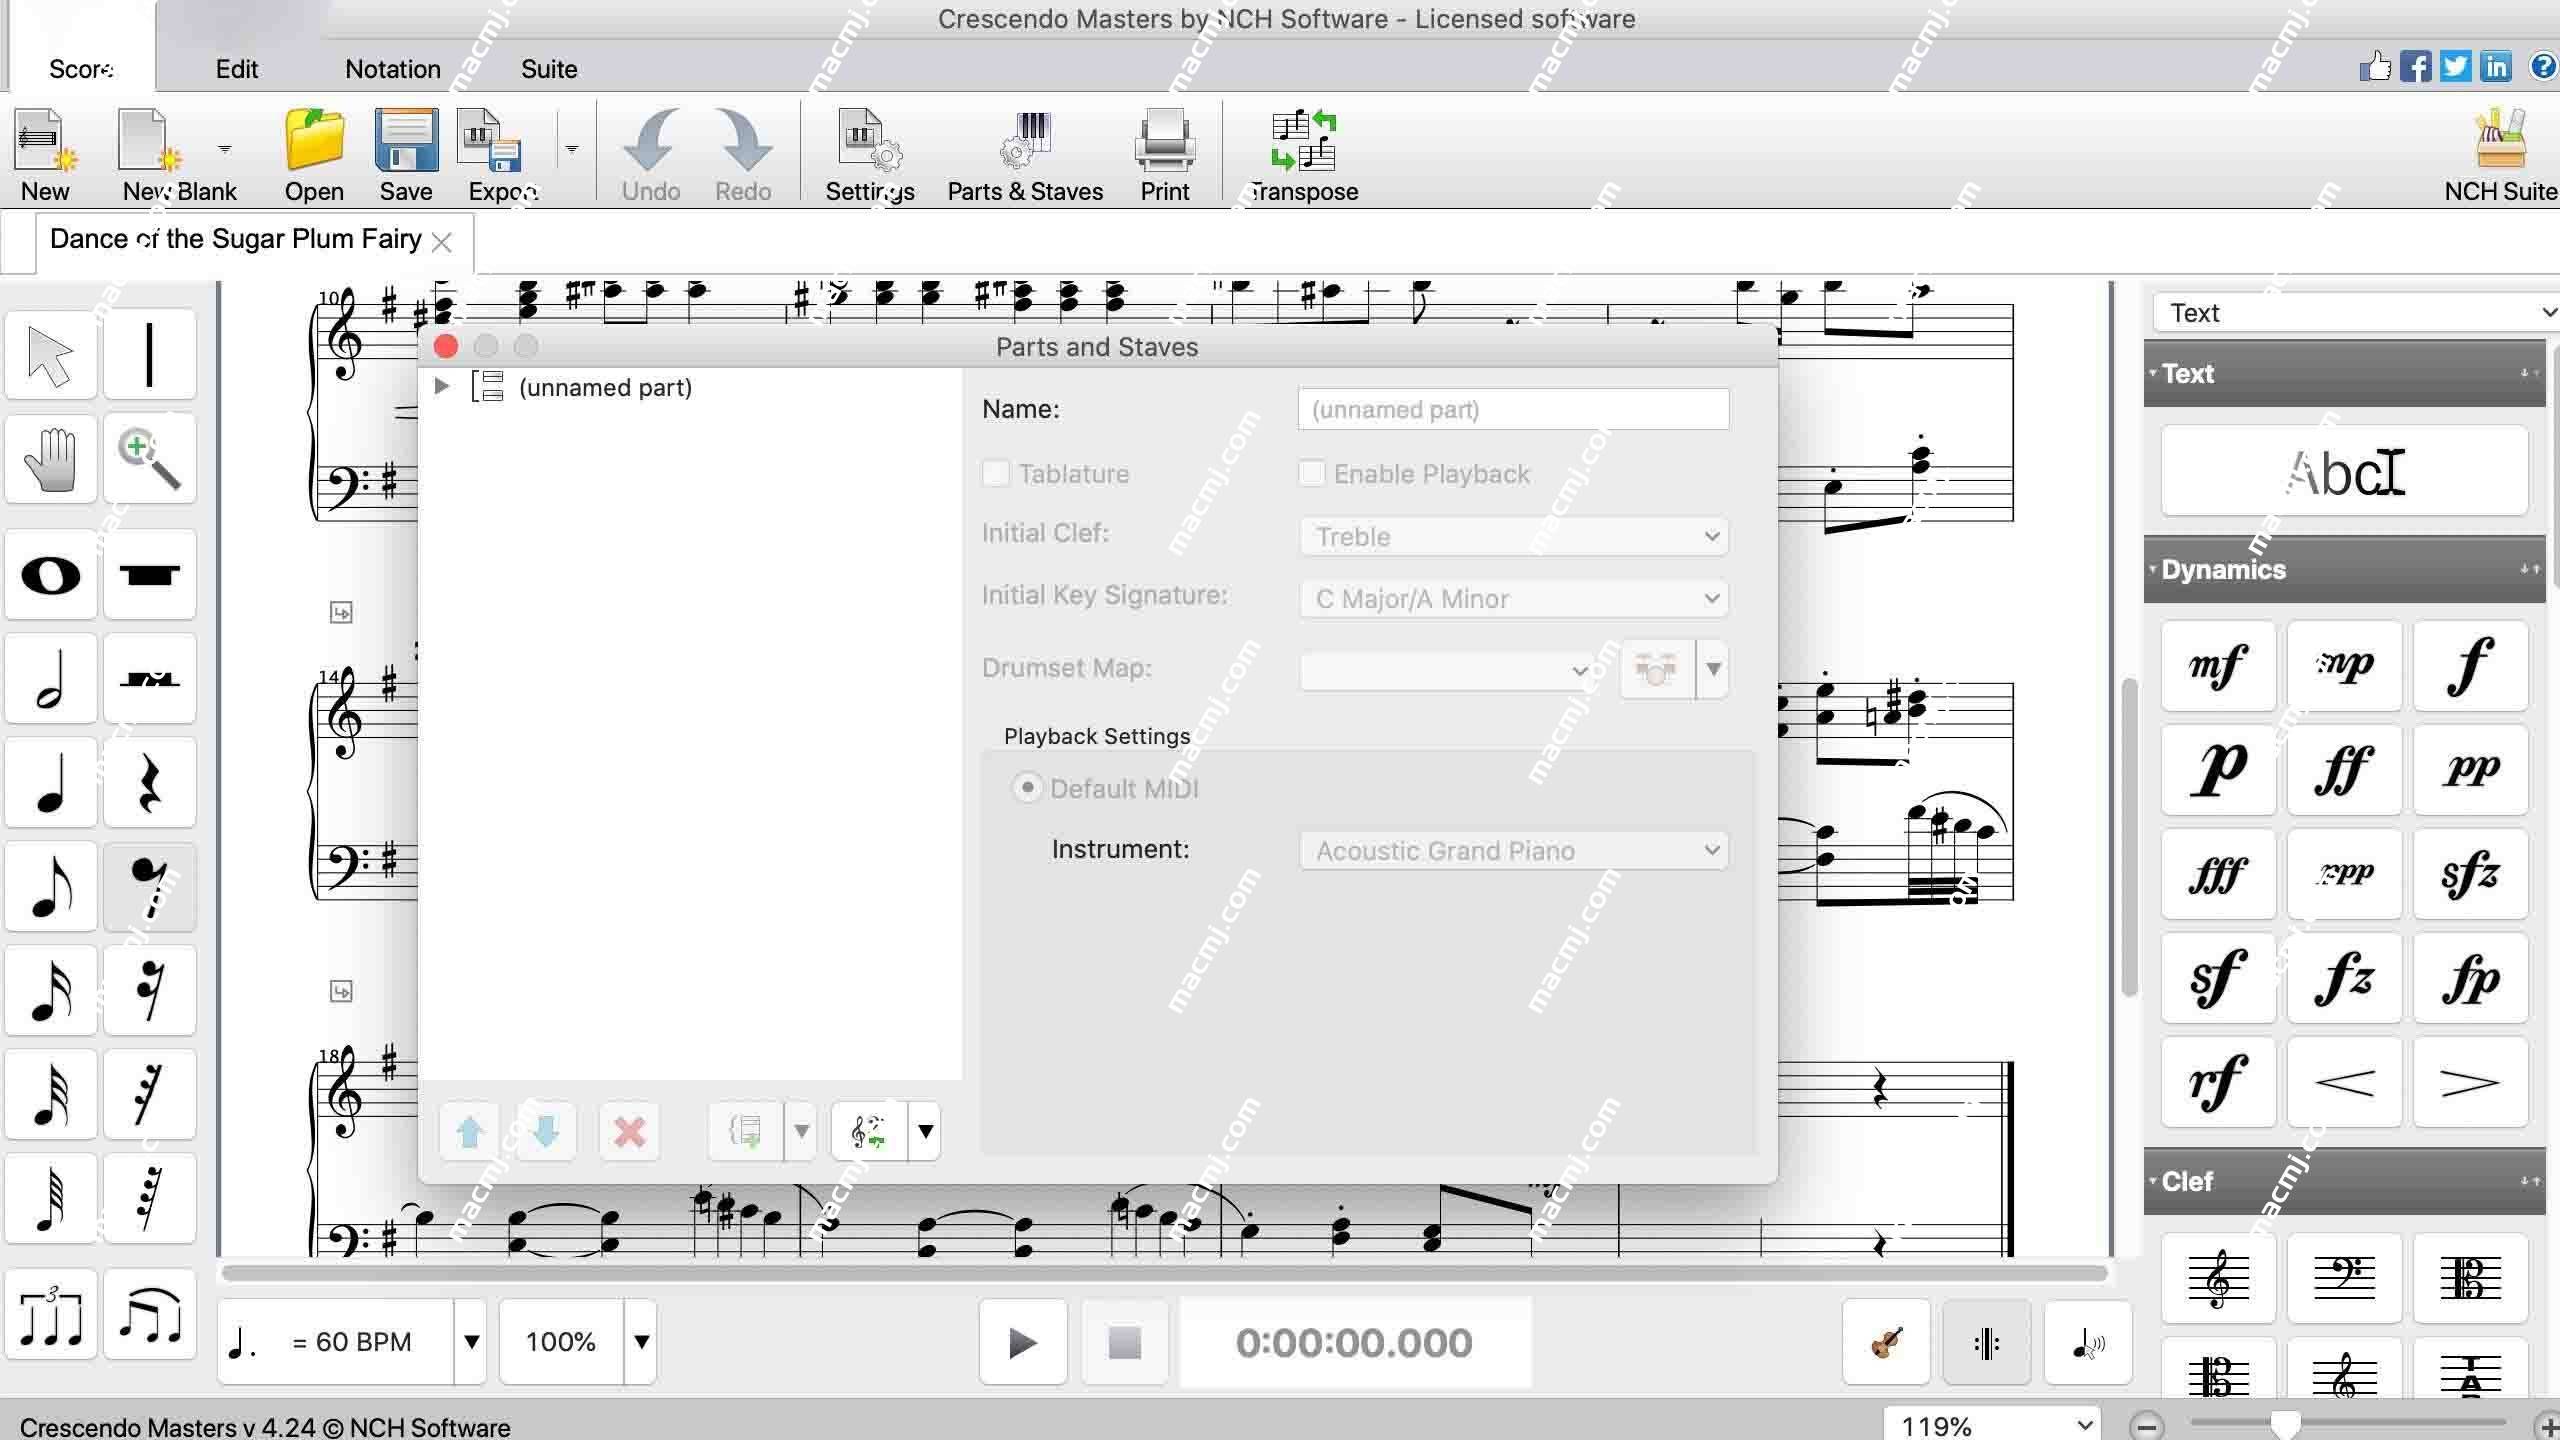
Task: Pick the half note tool
Action: (x=51, y=679)
